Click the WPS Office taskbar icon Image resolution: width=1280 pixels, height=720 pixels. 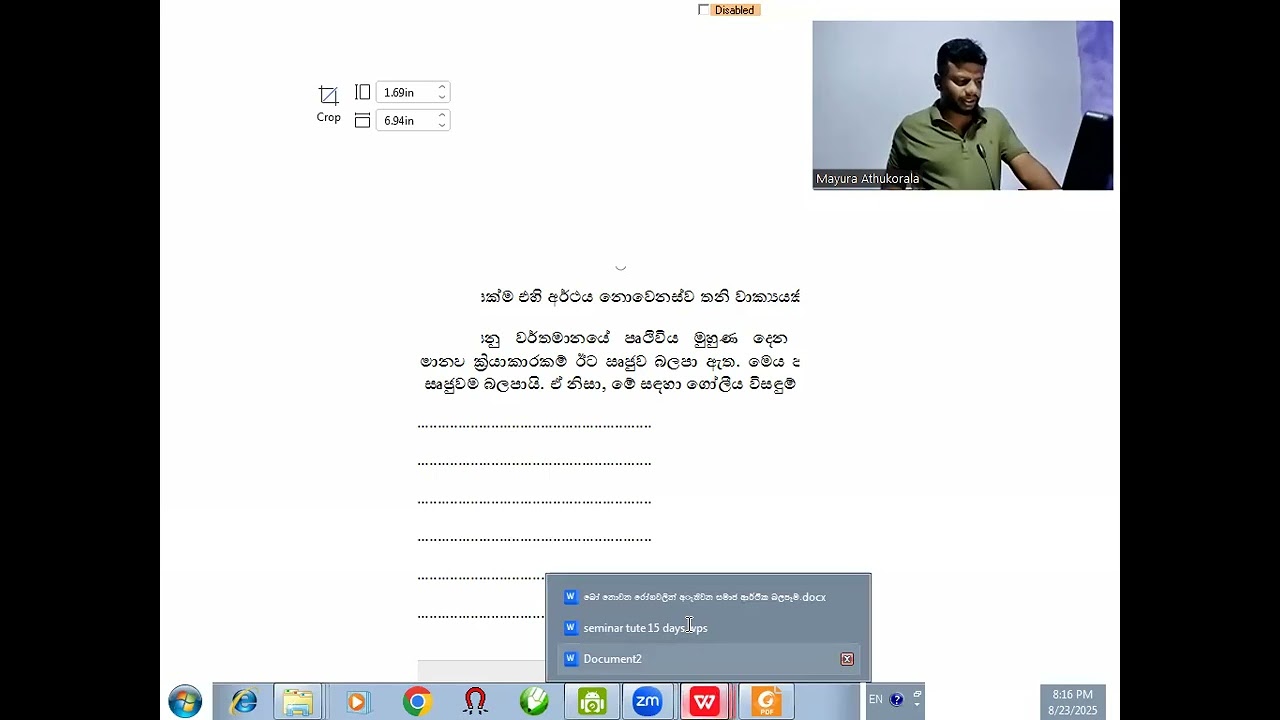705,702
